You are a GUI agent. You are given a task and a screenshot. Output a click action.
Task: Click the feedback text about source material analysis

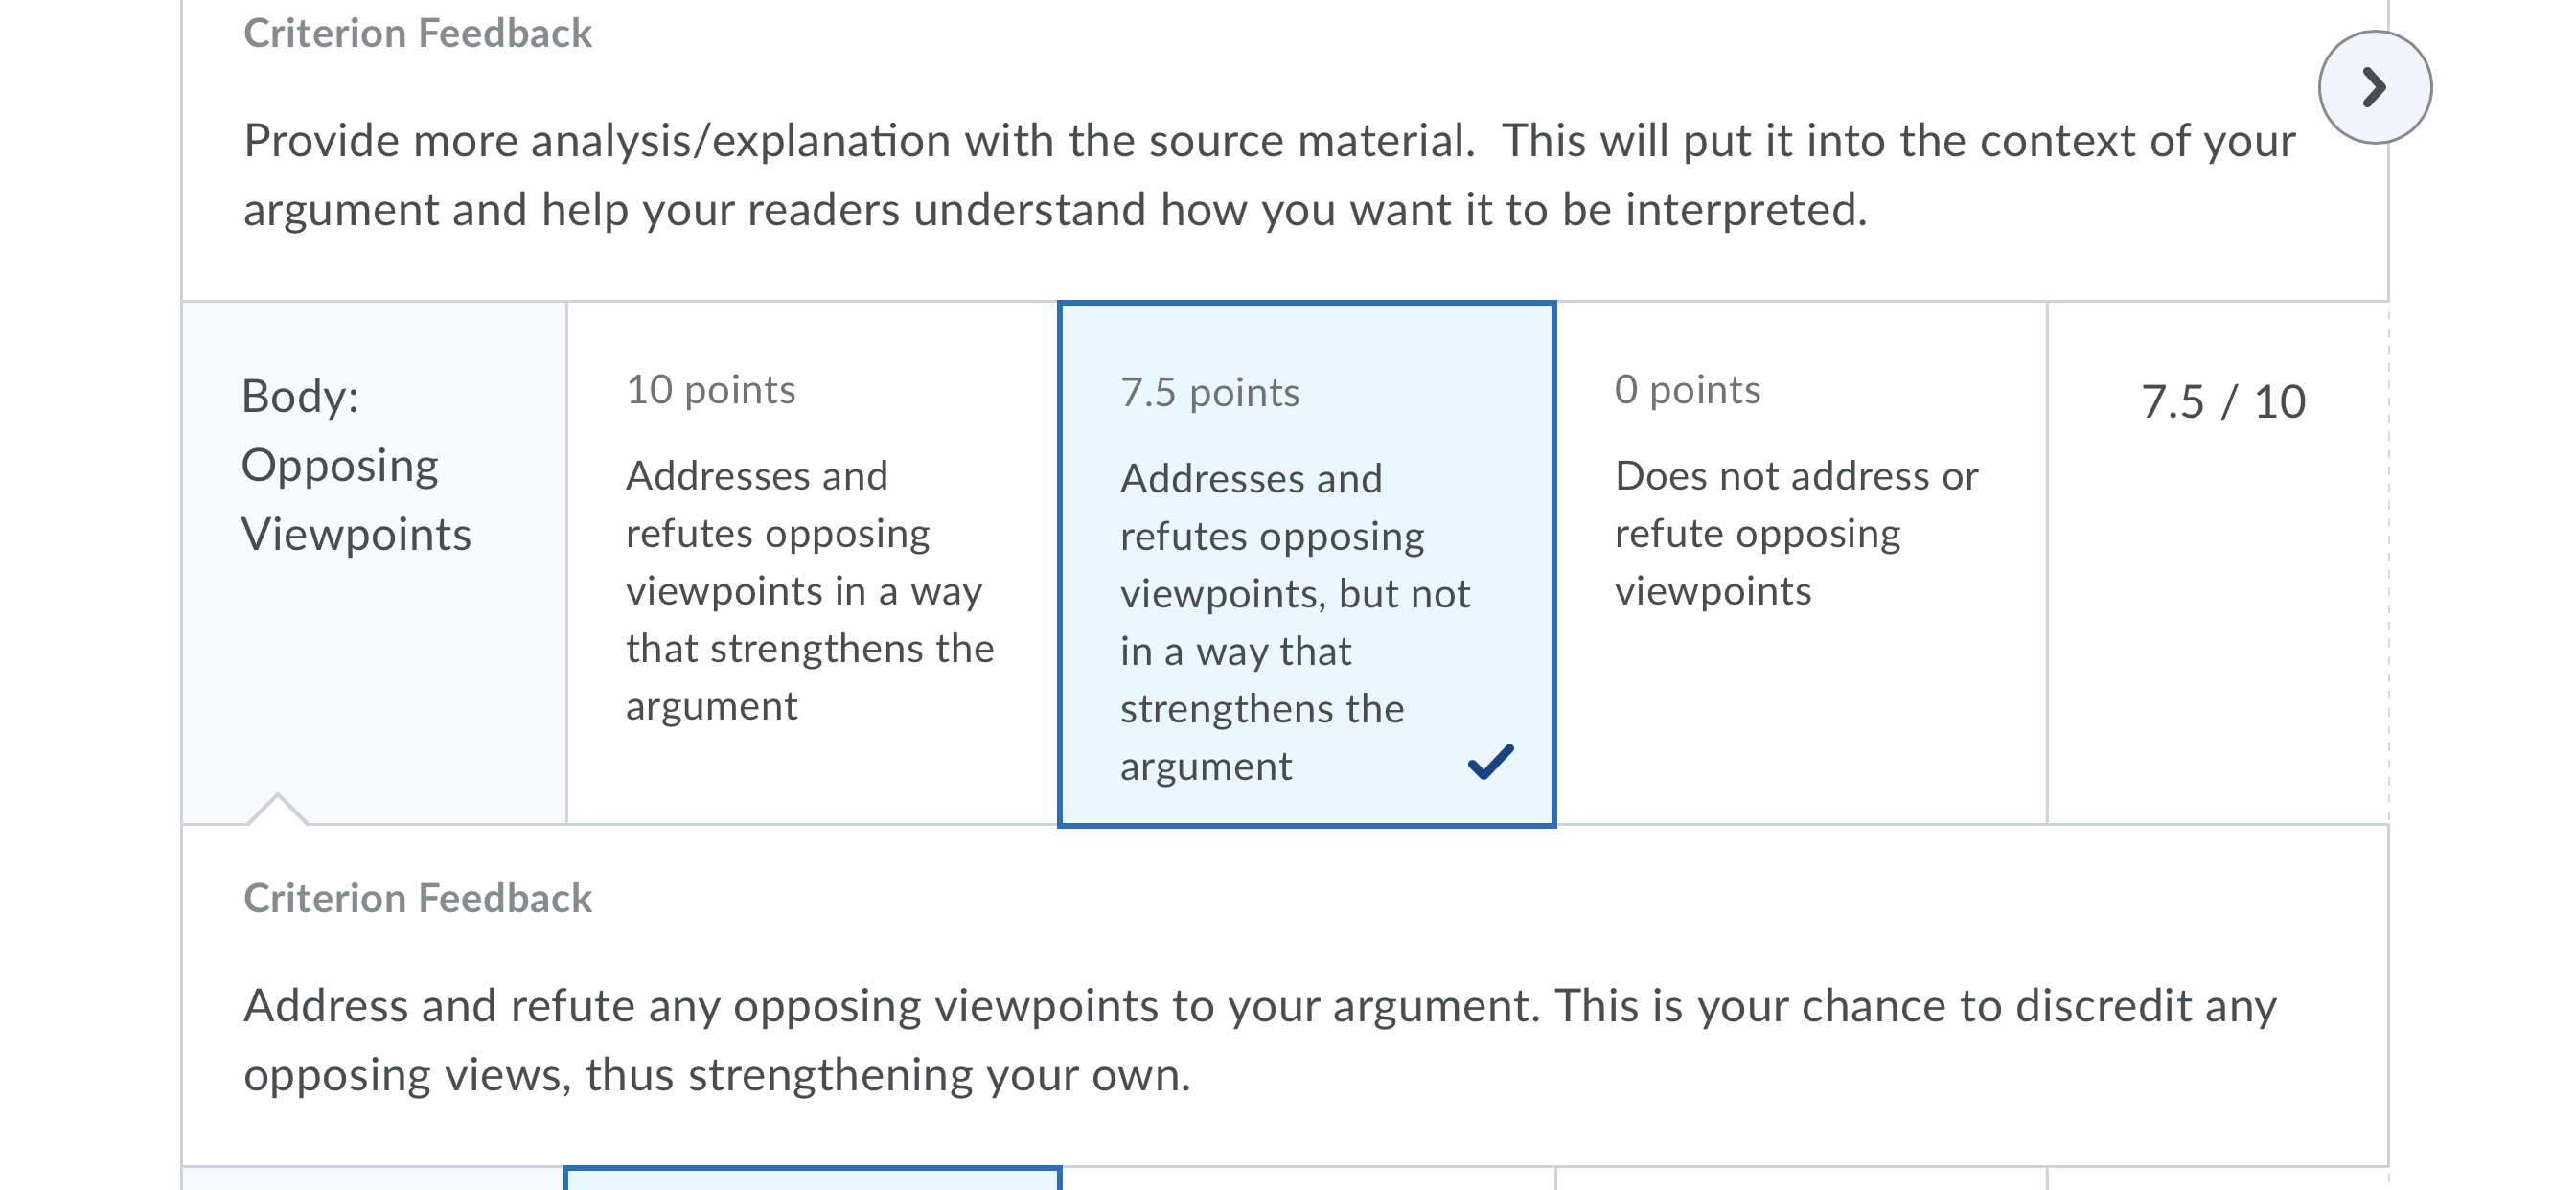point(1269,175)
